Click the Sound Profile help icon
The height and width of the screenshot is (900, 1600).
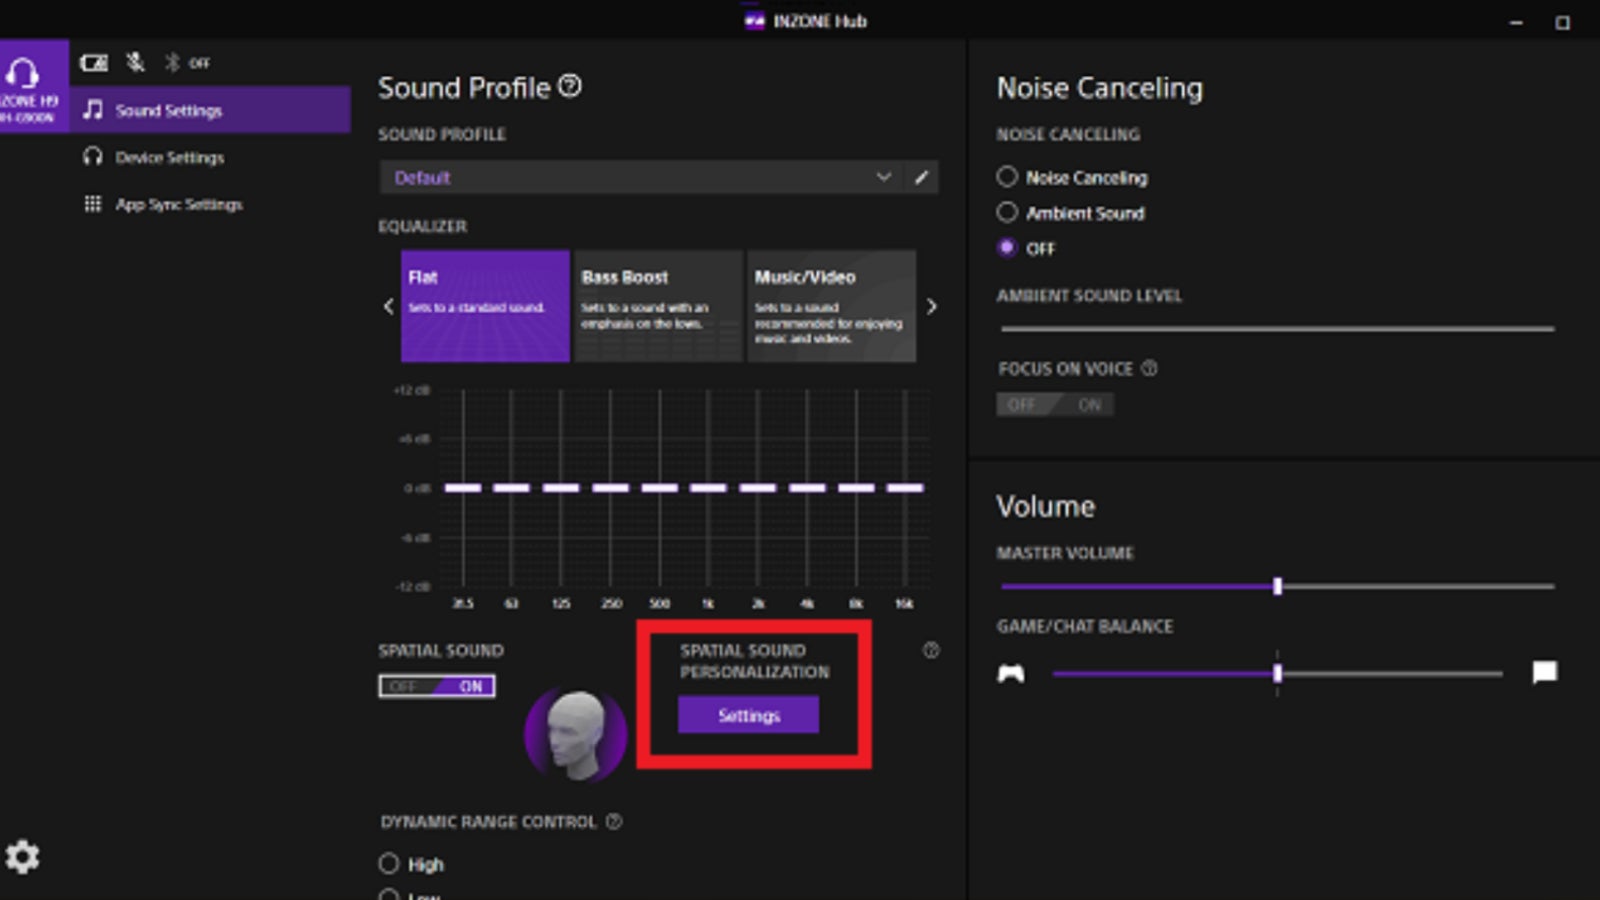571,88
